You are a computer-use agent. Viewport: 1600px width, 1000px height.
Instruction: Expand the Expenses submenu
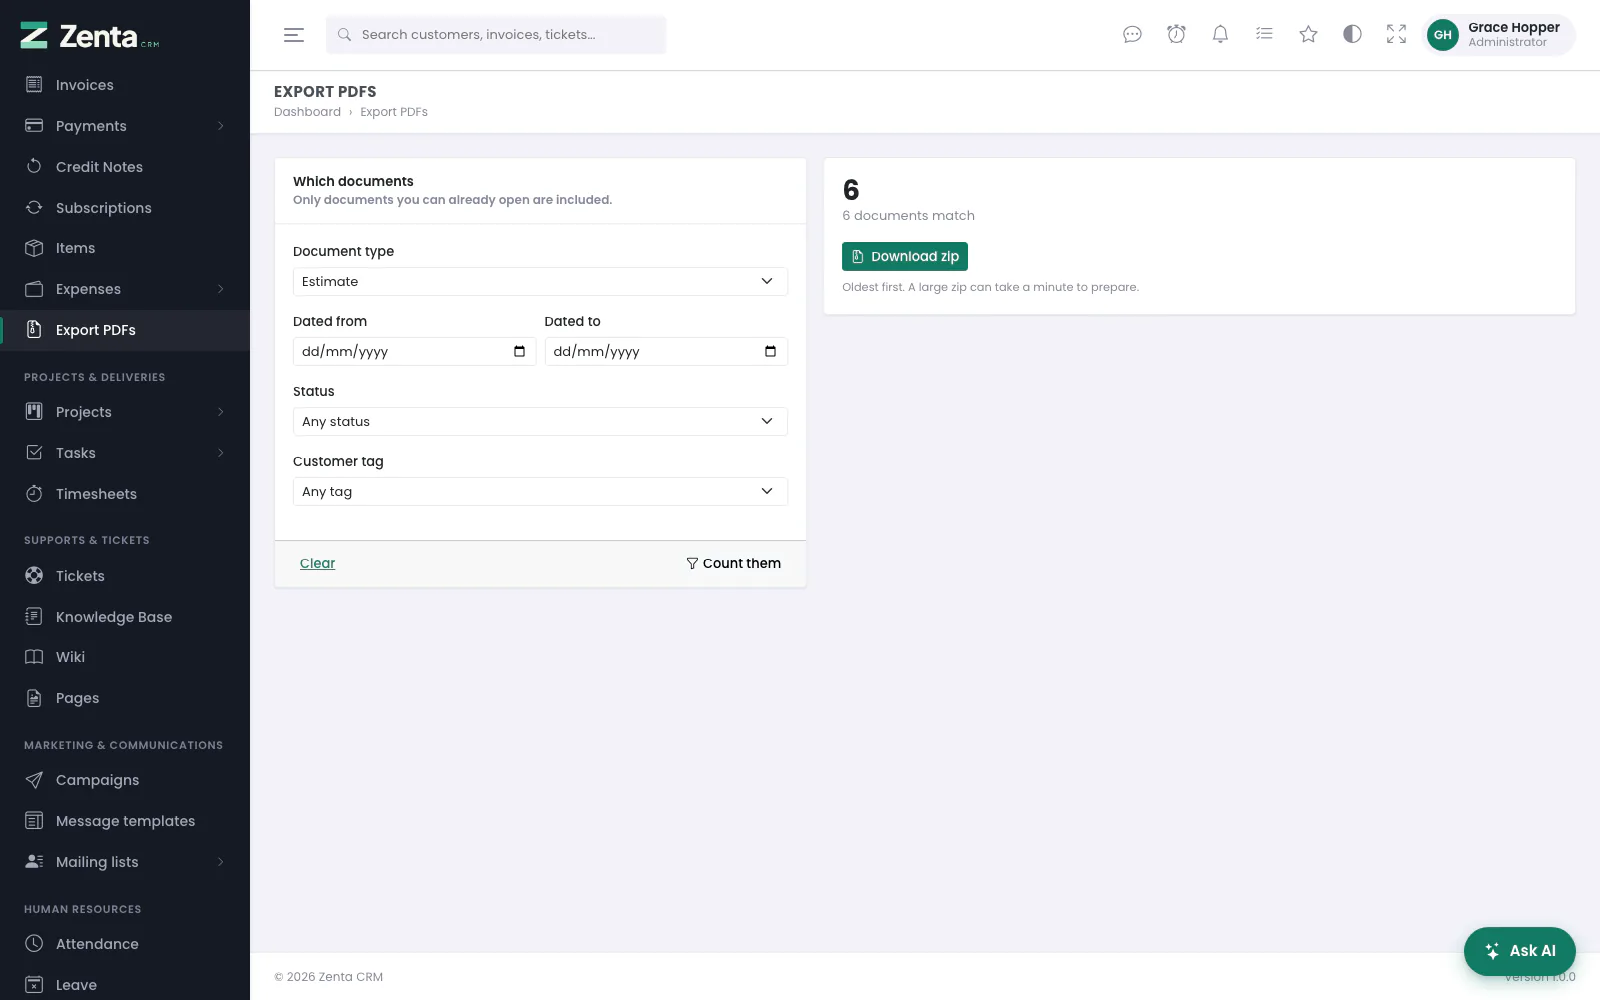click(221, 289)
